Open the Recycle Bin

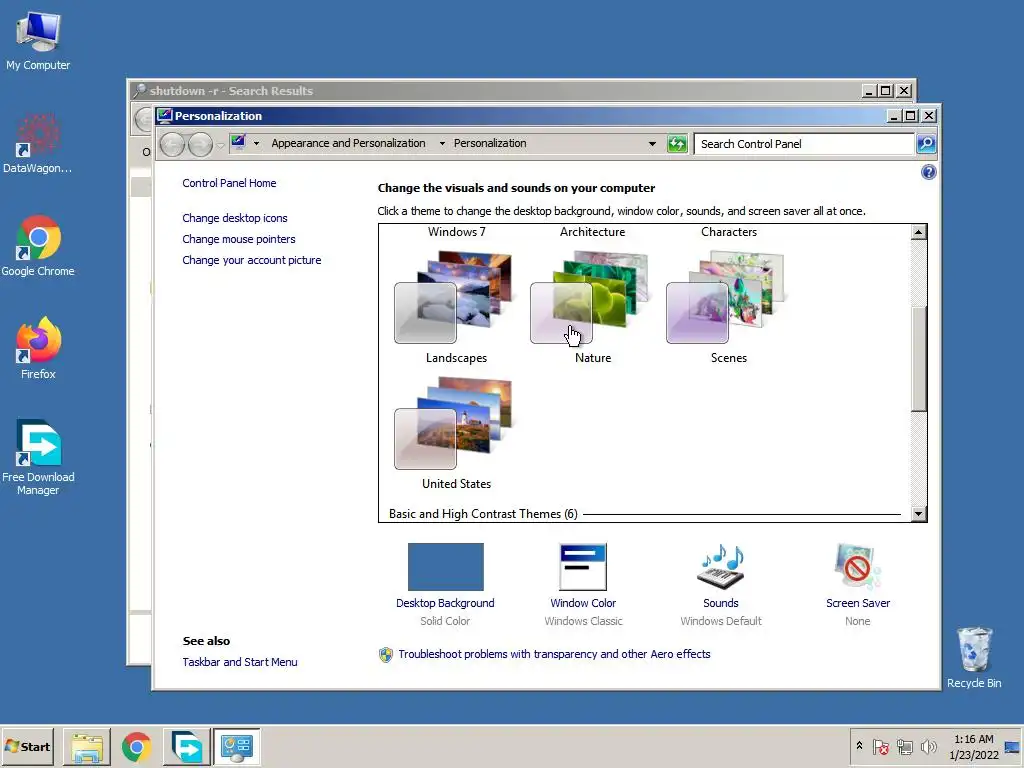tap(974, 657)
